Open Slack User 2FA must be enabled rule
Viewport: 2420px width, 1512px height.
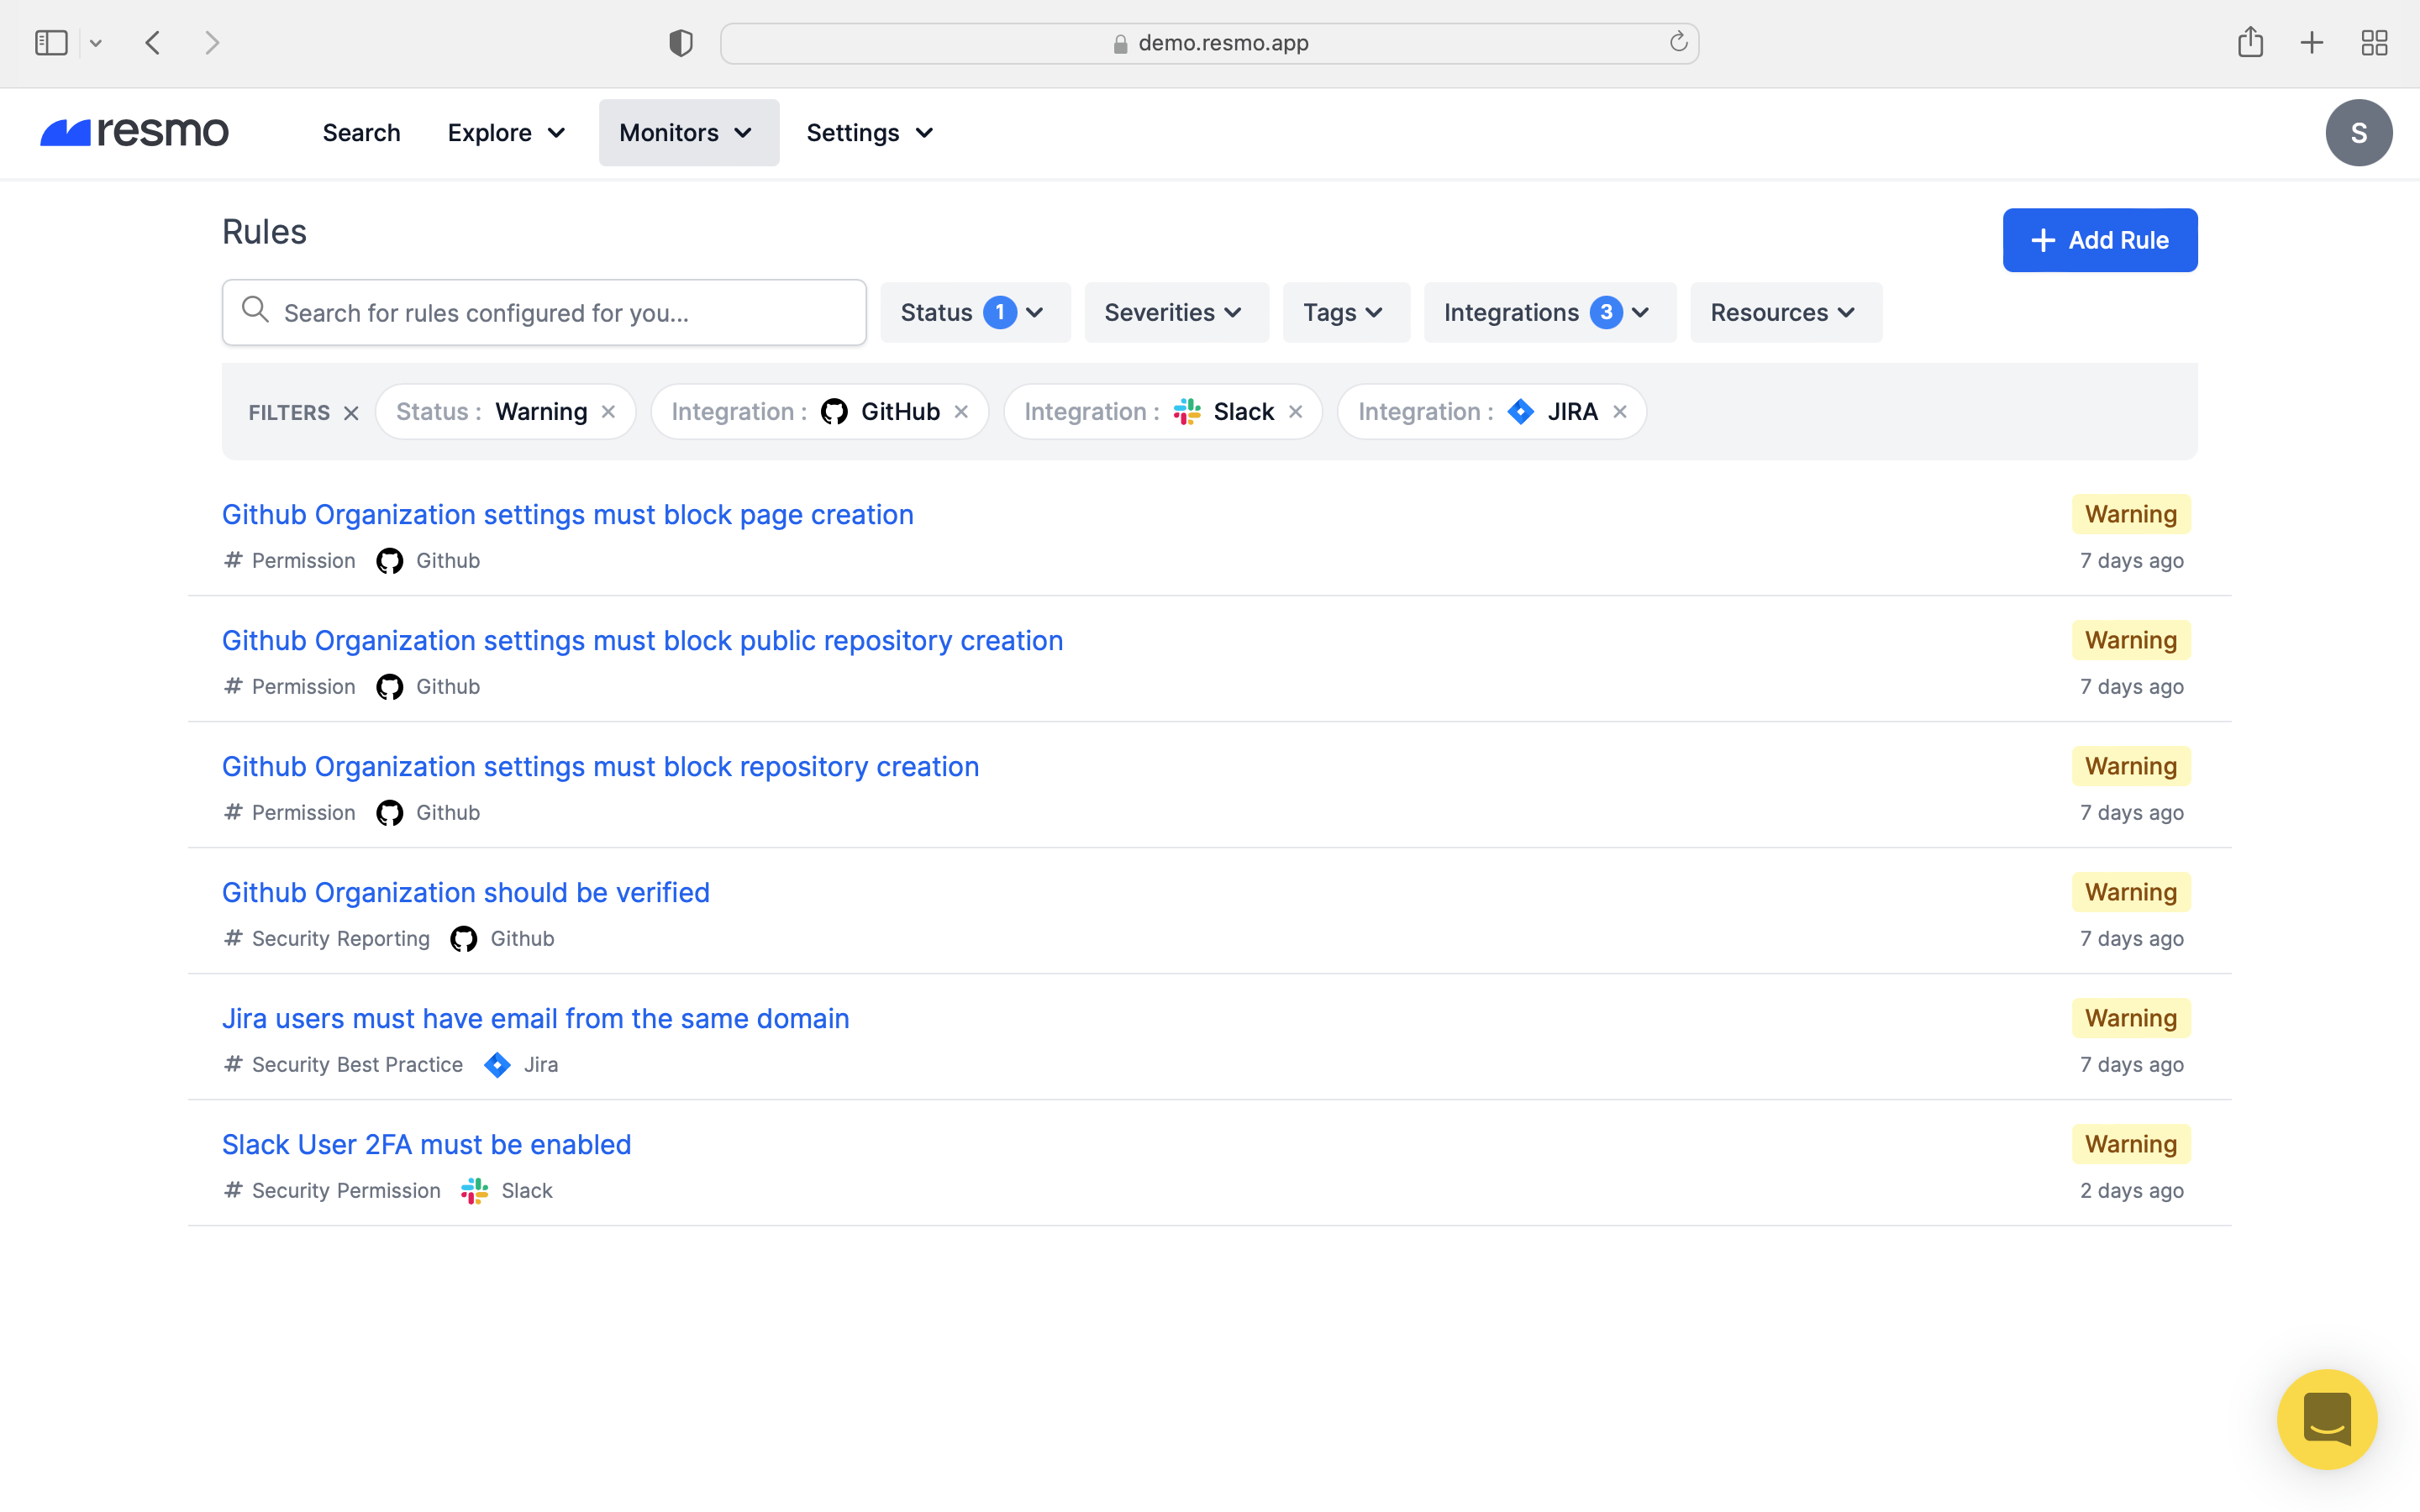coord(426,1144)
